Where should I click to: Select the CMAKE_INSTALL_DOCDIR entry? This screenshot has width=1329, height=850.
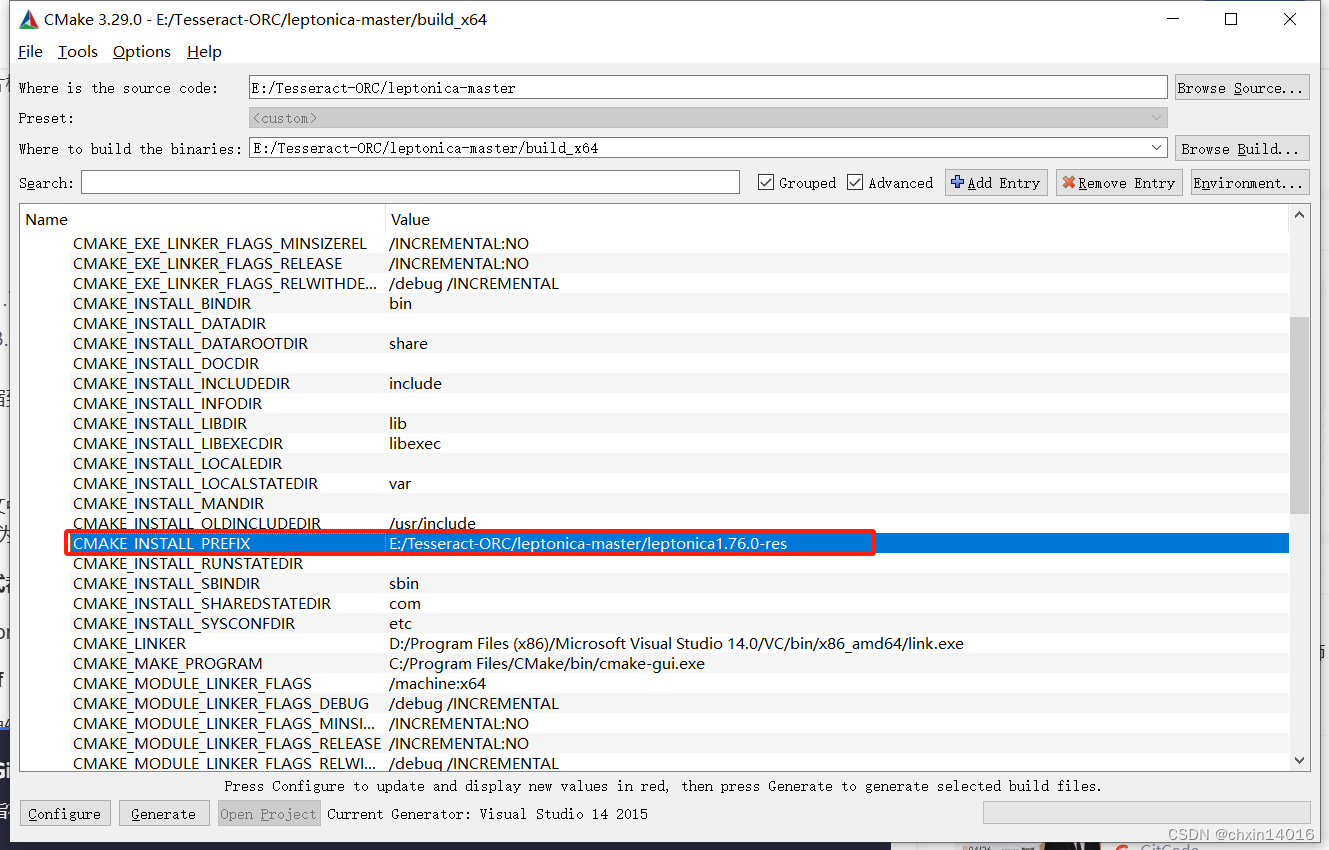coord(166,363)
